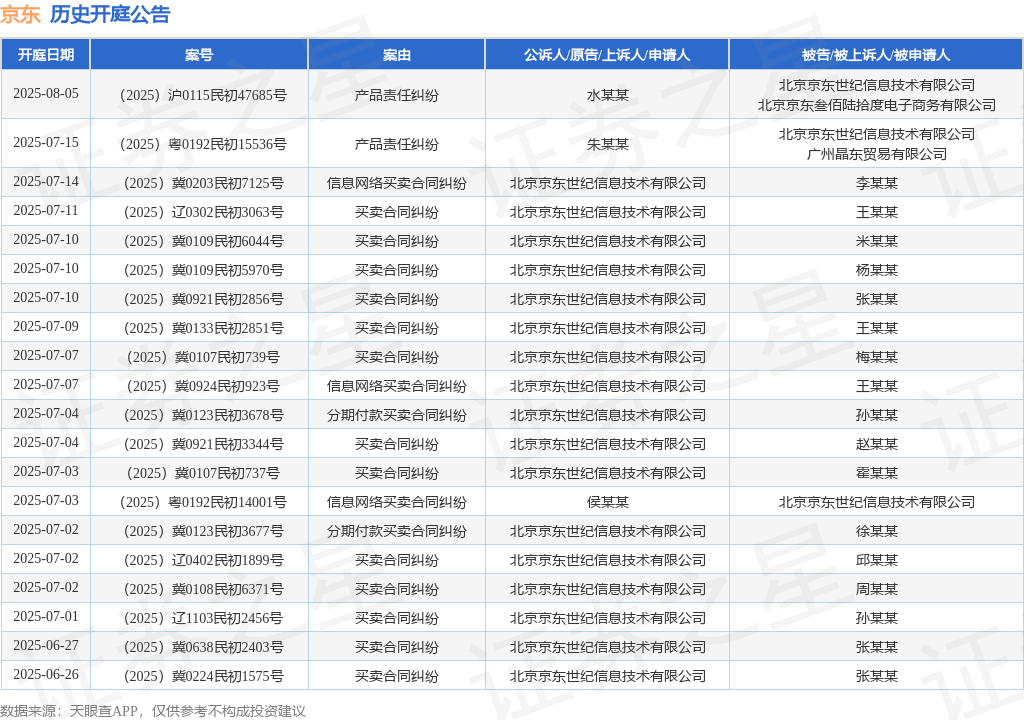Click 产品责任纠纷 in the 水某某 row

coord(396,95)
